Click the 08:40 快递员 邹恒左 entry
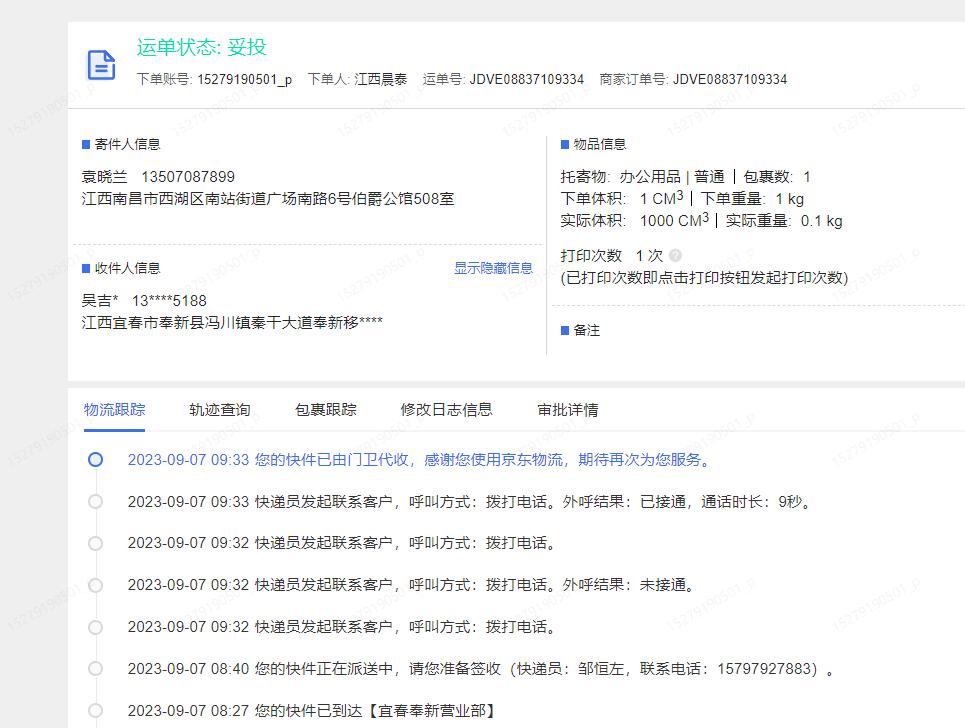This screenshot has width=965, height=728. click(x=481, y=669)
